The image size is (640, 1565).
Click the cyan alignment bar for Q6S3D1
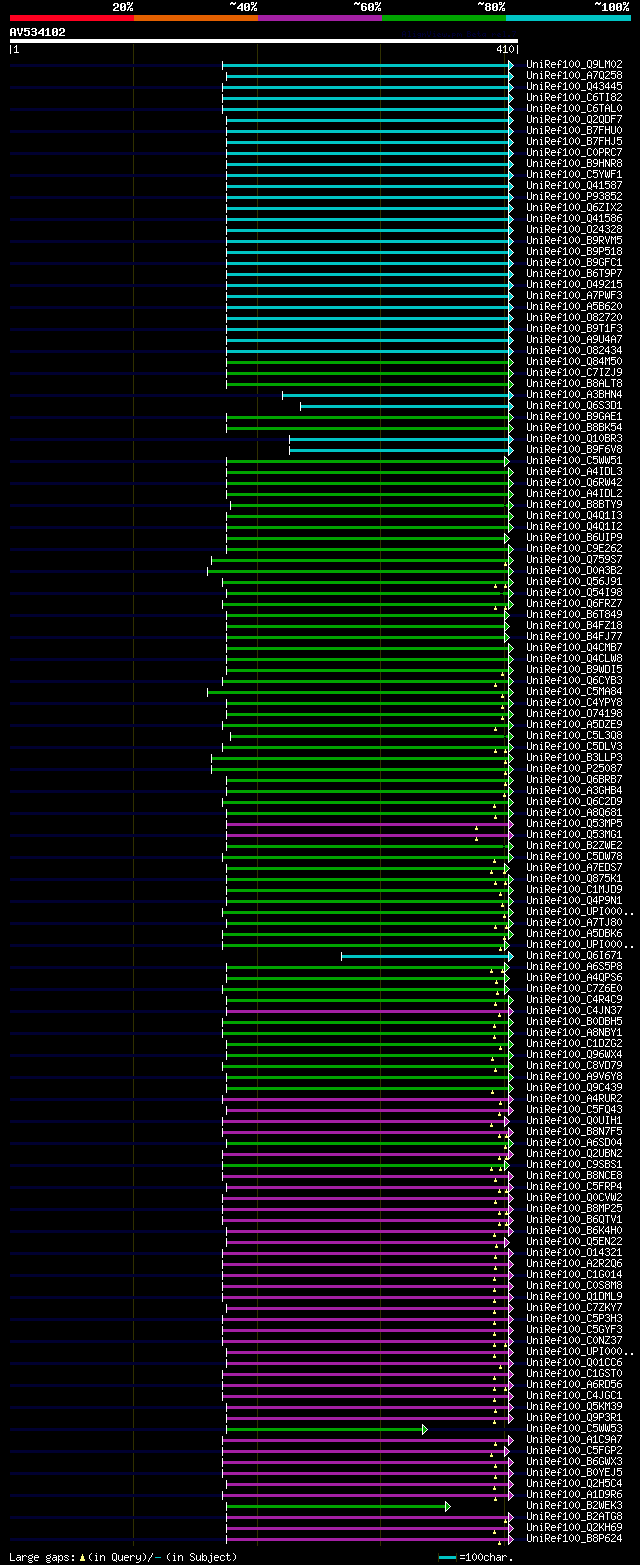click(407, 405)
